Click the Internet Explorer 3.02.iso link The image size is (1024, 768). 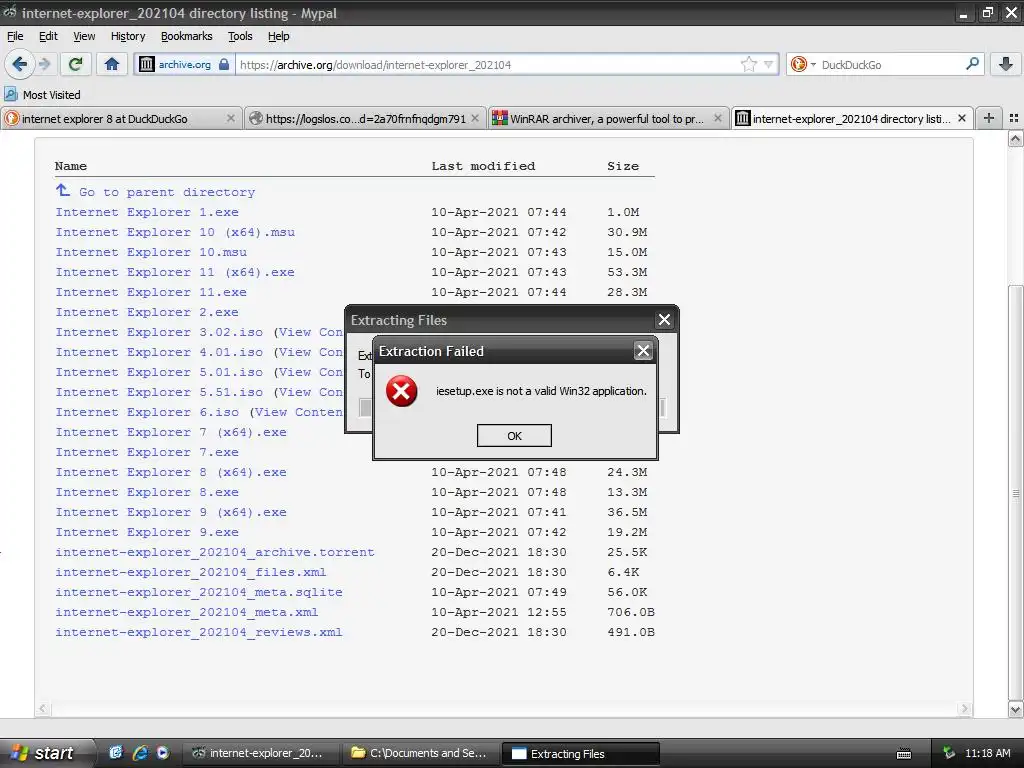click(159, 332)
